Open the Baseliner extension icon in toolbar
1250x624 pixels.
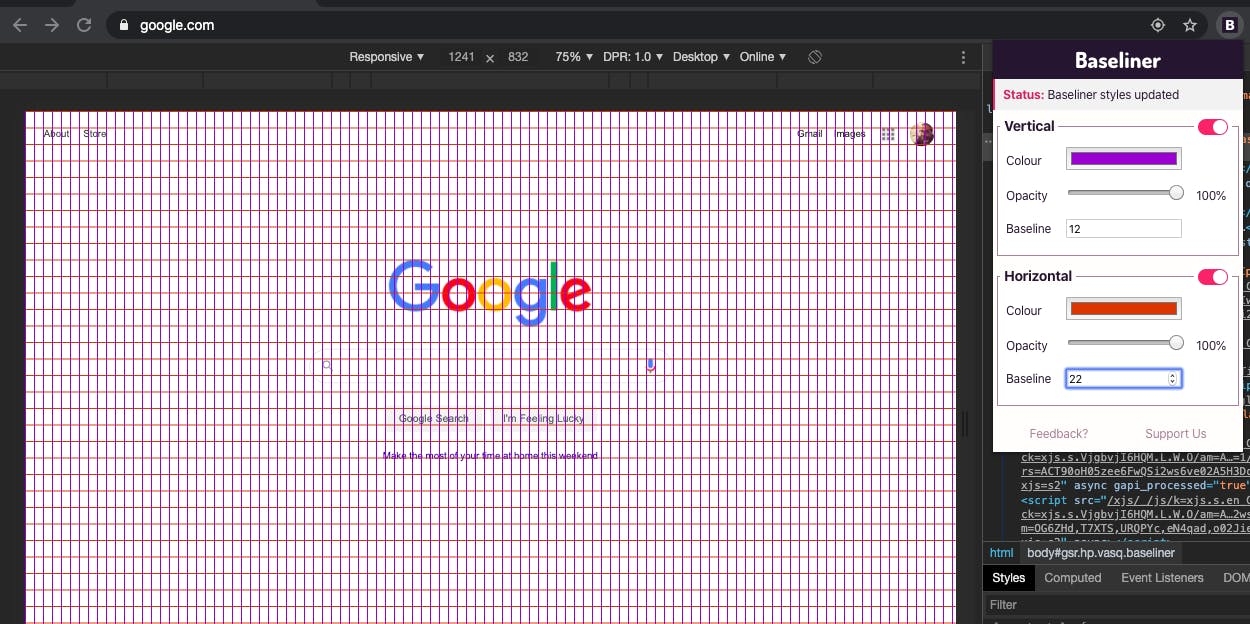click(x=1229, y=26)
